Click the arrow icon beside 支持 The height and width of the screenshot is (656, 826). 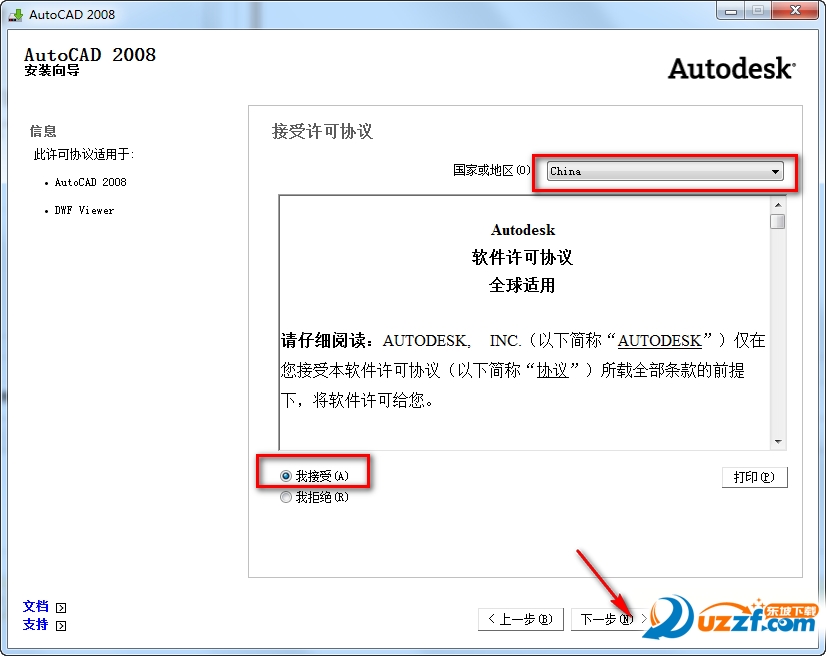61,626
